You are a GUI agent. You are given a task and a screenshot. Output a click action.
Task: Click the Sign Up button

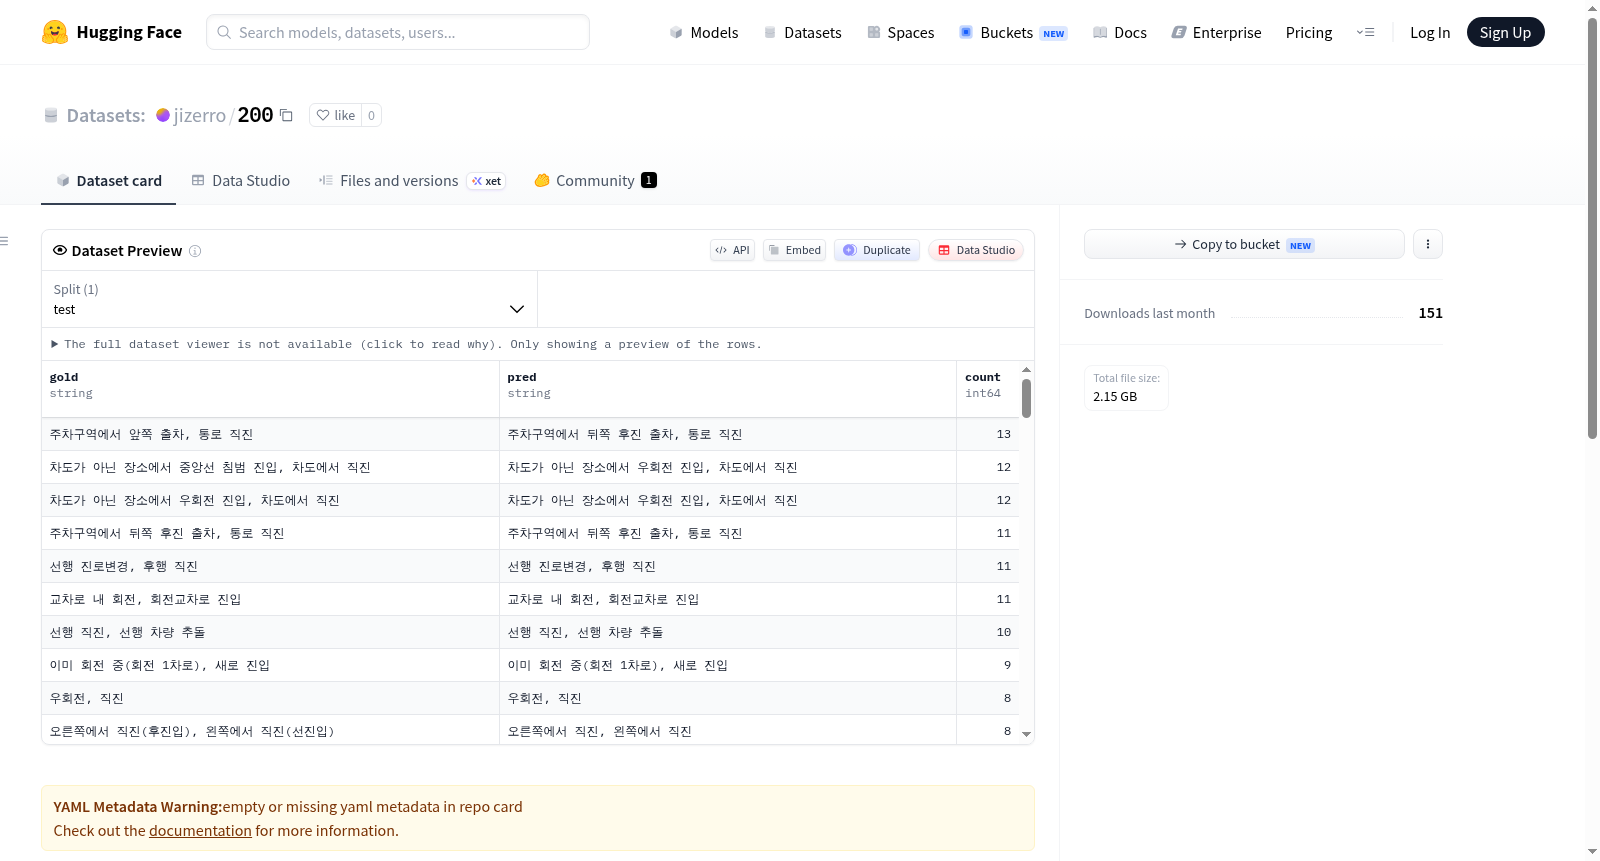(1505, 32)
